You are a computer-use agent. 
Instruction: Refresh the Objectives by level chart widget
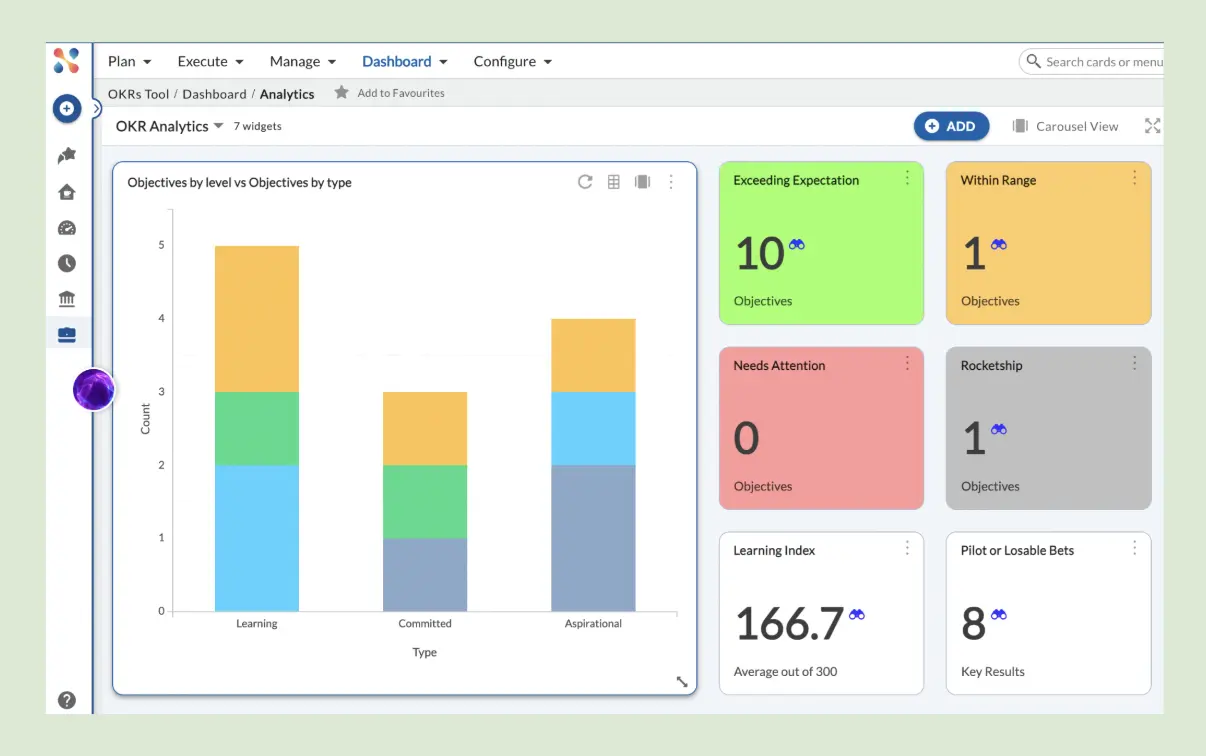point(585,182)
